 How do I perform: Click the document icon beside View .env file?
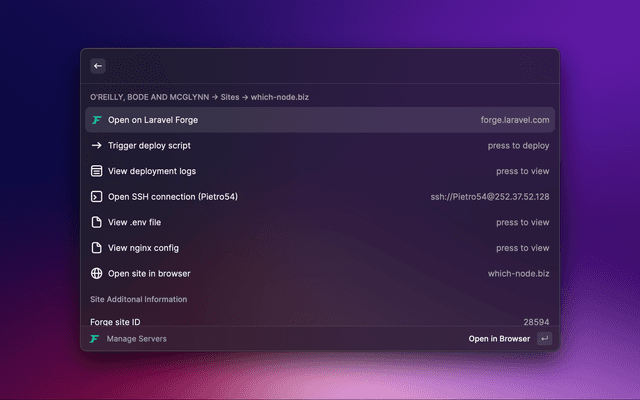coord(97,222)
